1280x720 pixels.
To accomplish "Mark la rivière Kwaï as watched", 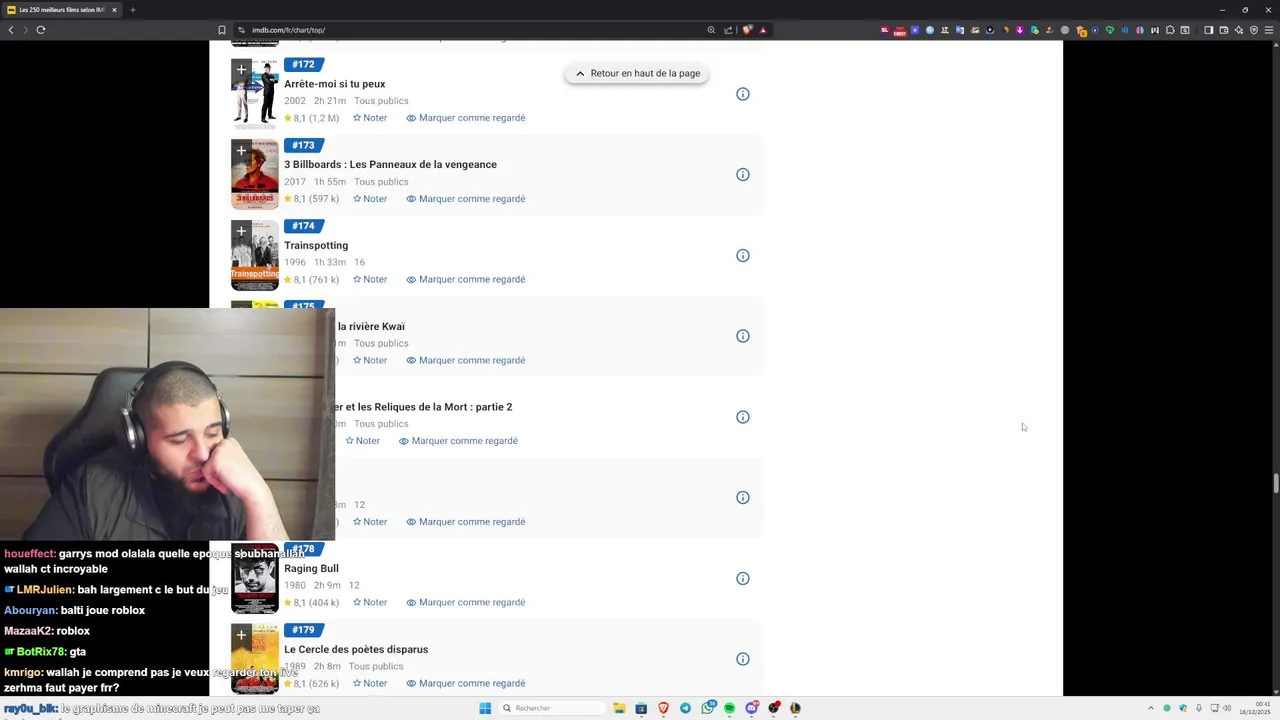I will (x=465, y=360).
